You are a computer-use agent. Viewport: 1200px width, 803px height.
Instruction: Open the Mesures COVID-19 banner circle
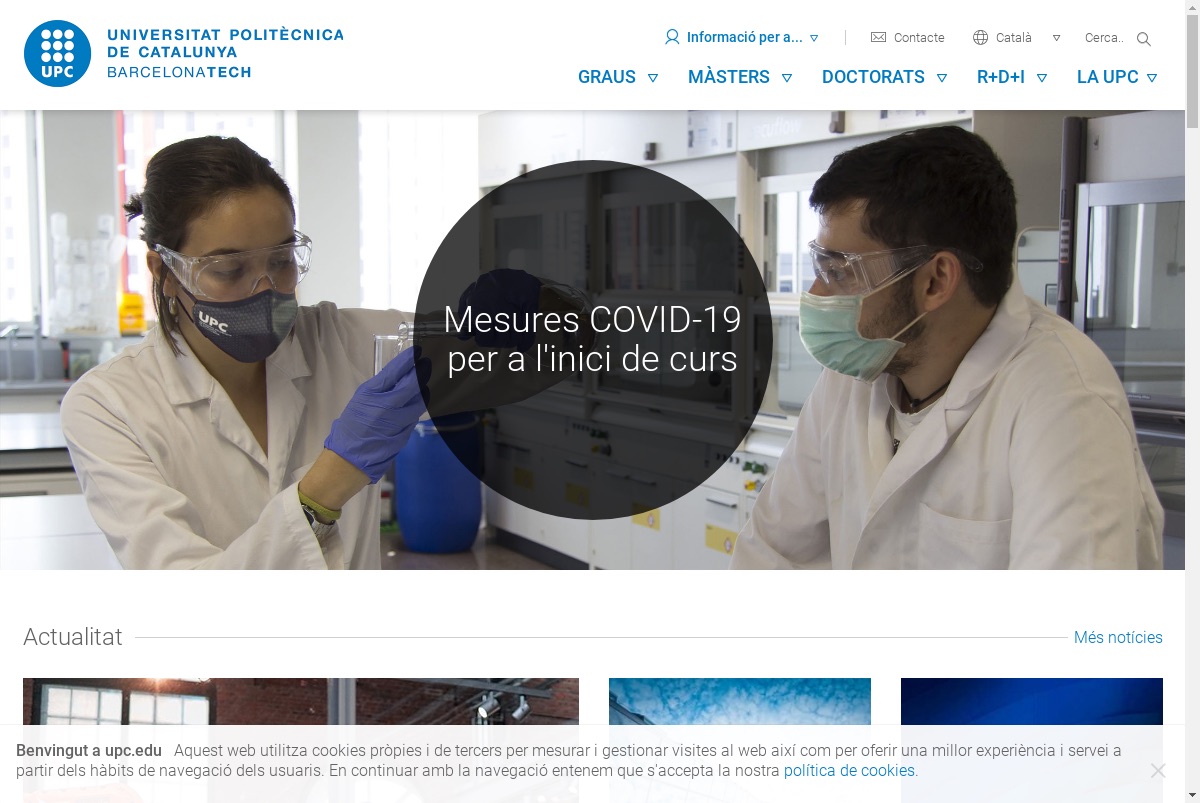(x=593, y=340)
